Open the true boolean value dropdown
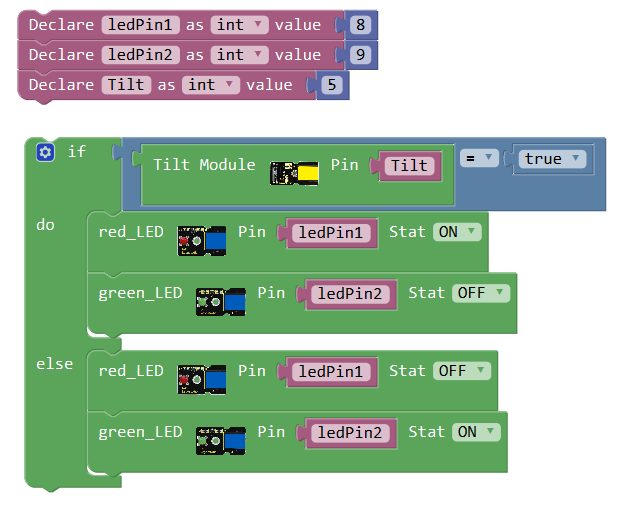627x514 pixels. (x=549, y=159)
